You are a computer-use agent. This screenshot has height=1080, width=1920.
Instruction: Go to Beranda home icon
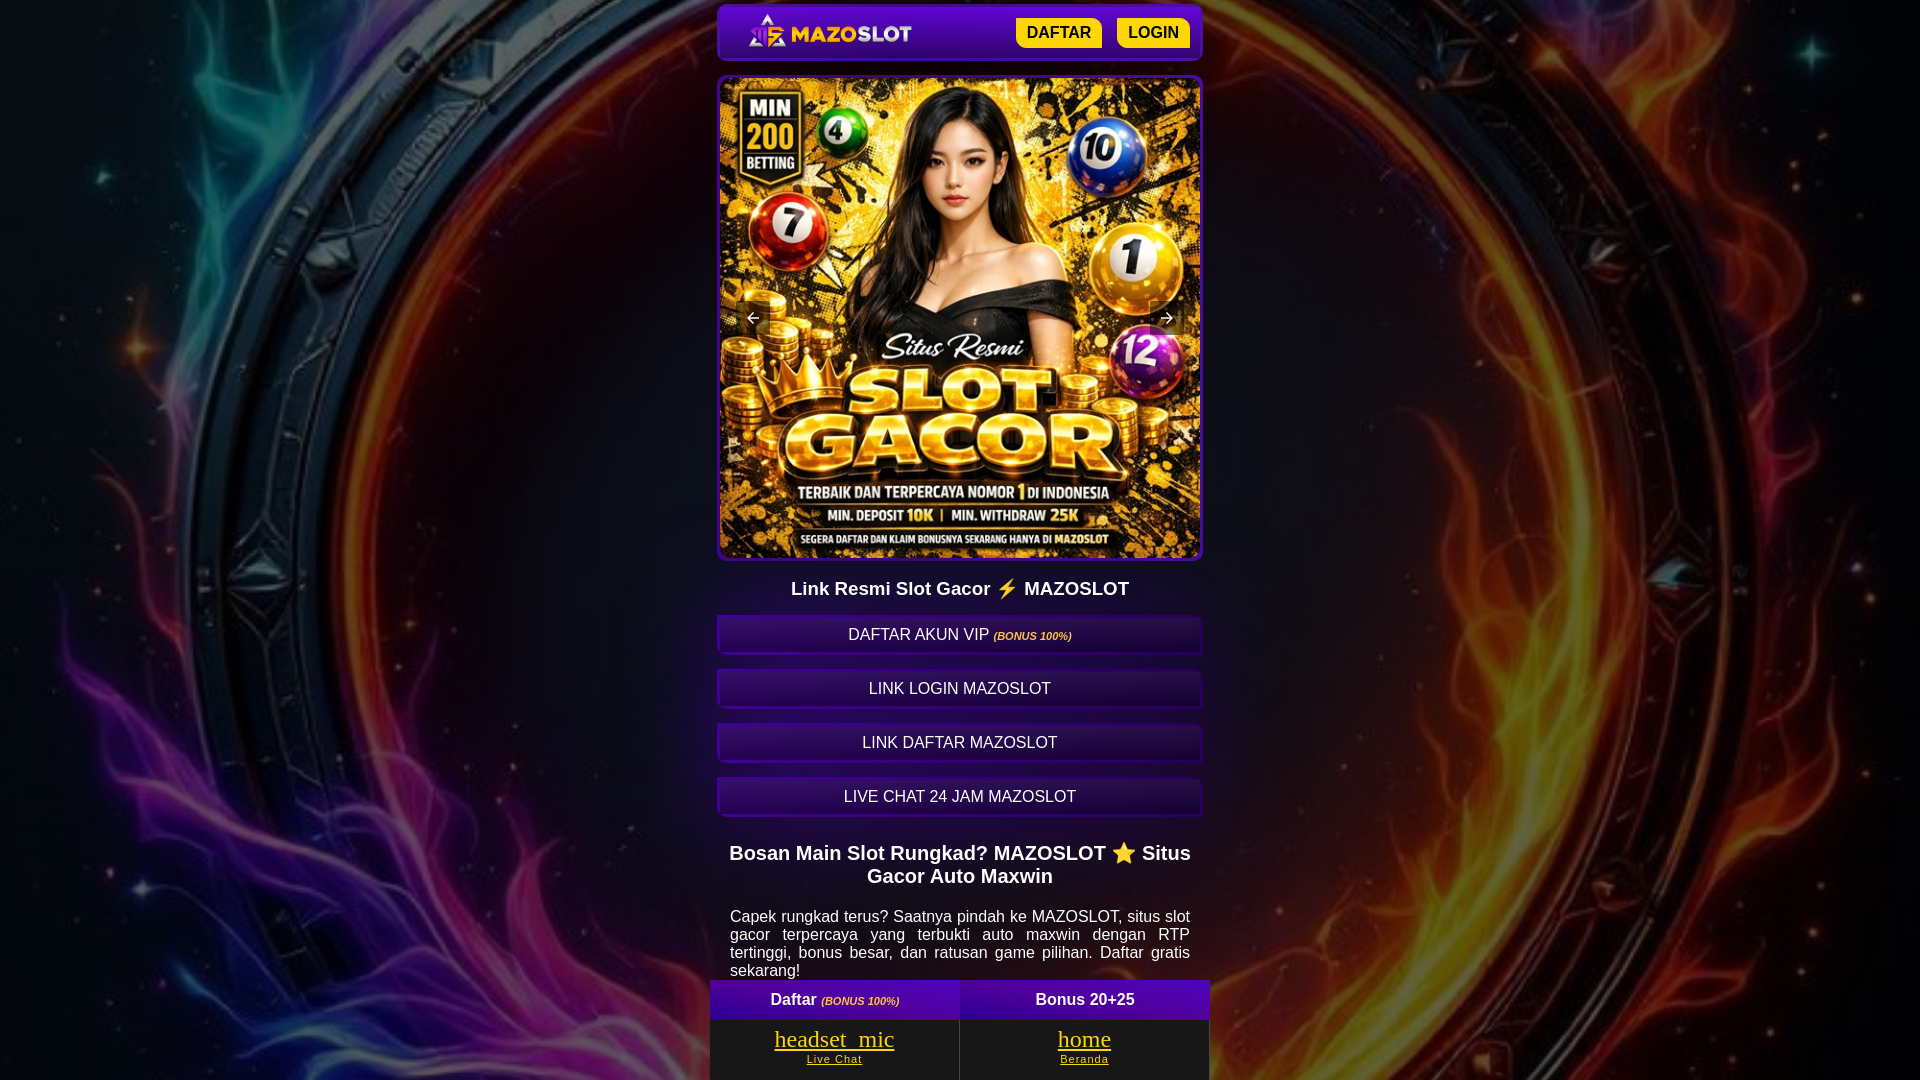click(1084, 1039)
